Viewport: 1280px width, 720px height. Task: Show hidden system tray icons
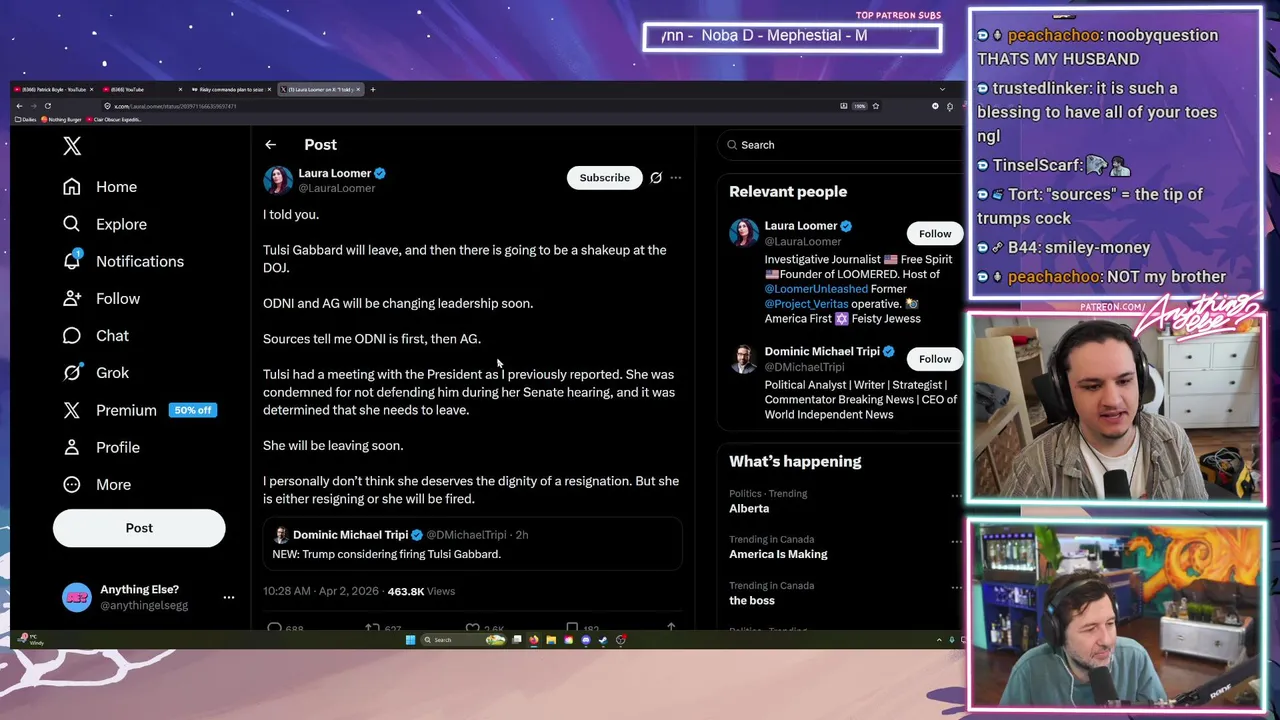939,640
